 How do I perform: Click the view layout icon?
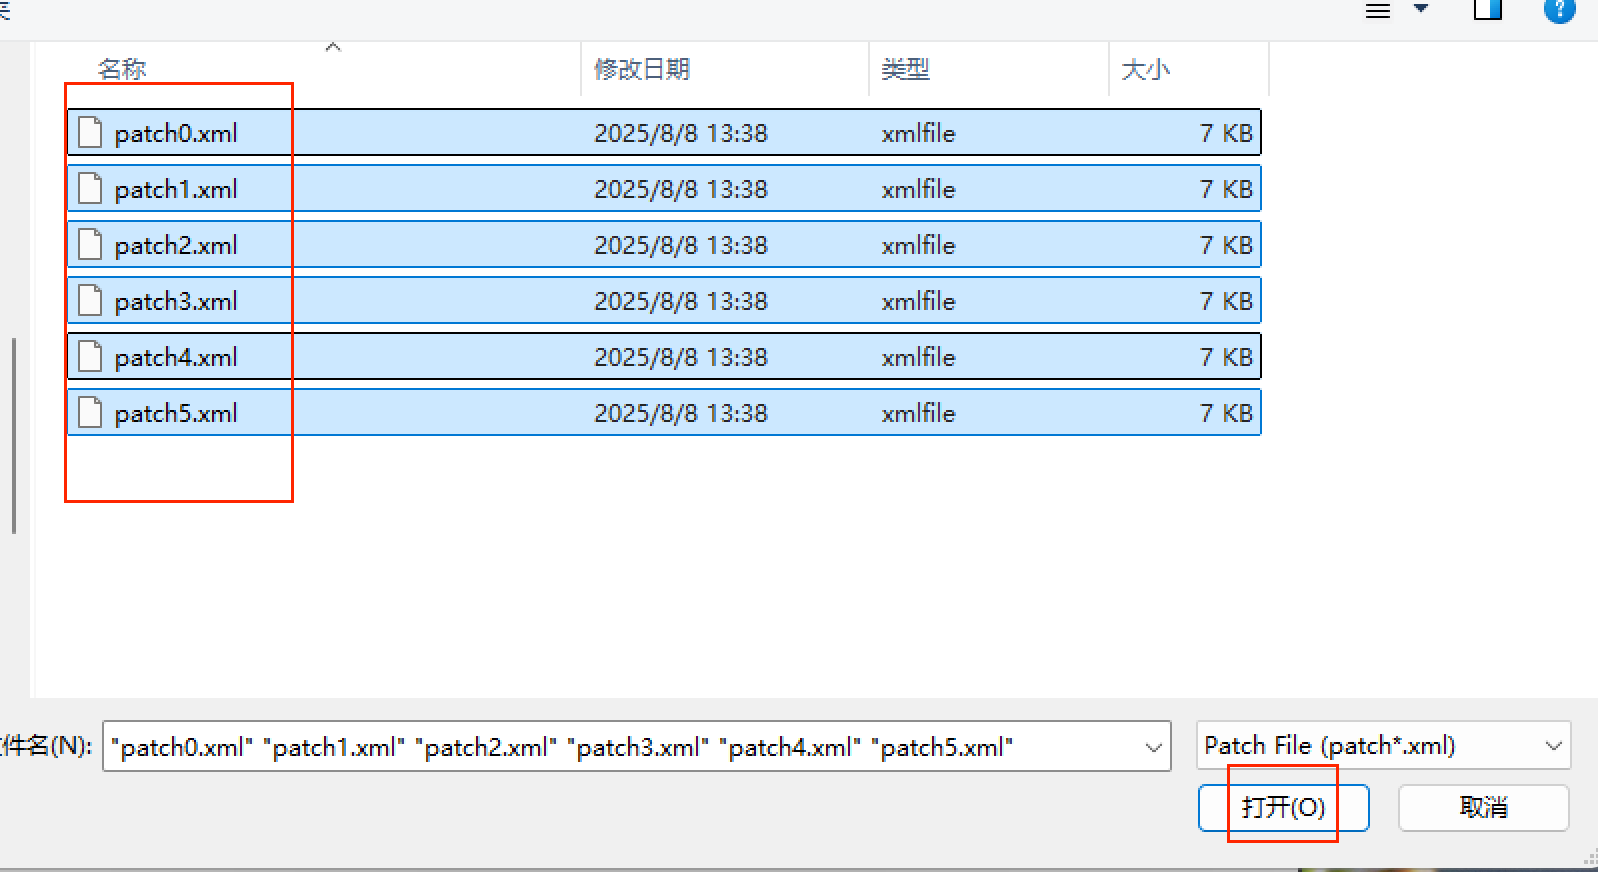click(x=1378, y=11)
